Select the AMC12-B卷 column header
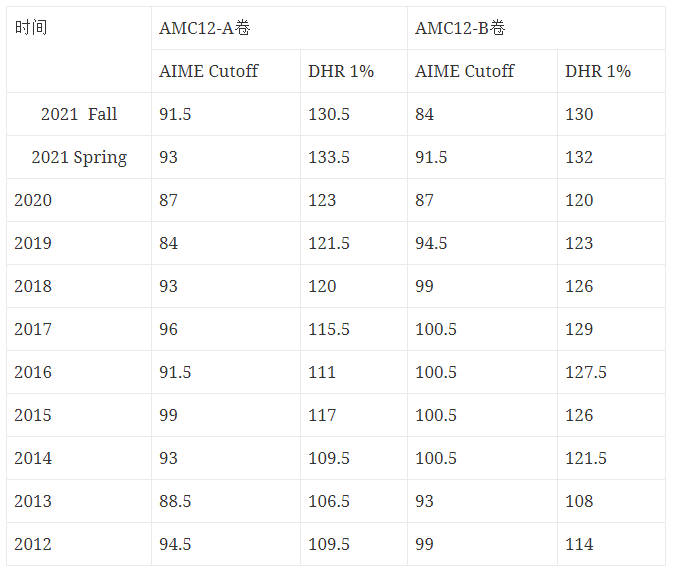Screen dimensions: 673x573 (x=536, y=28)
